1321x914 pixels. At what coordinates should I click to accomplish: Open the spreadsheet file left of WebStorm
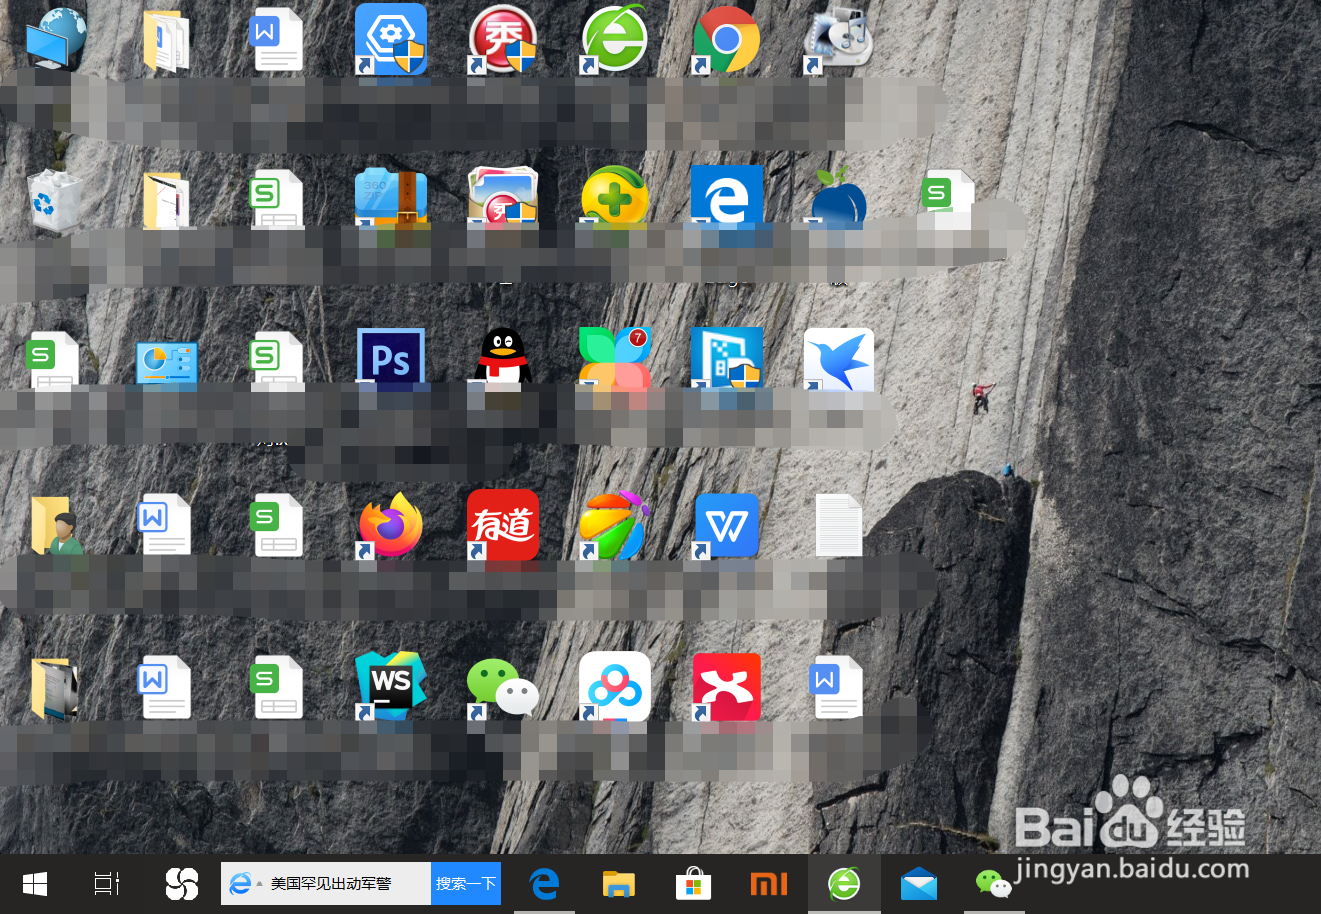coord(276,686)
